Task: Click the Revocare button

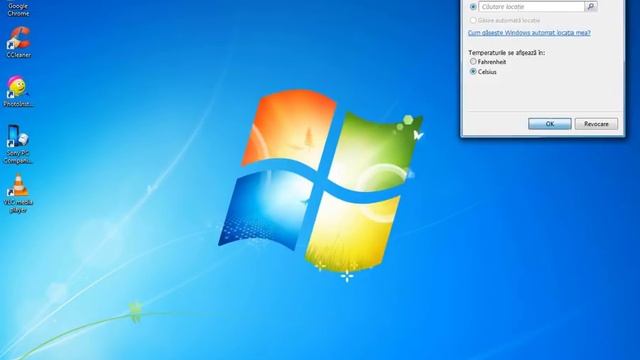Action: click(x=596, y=124)
